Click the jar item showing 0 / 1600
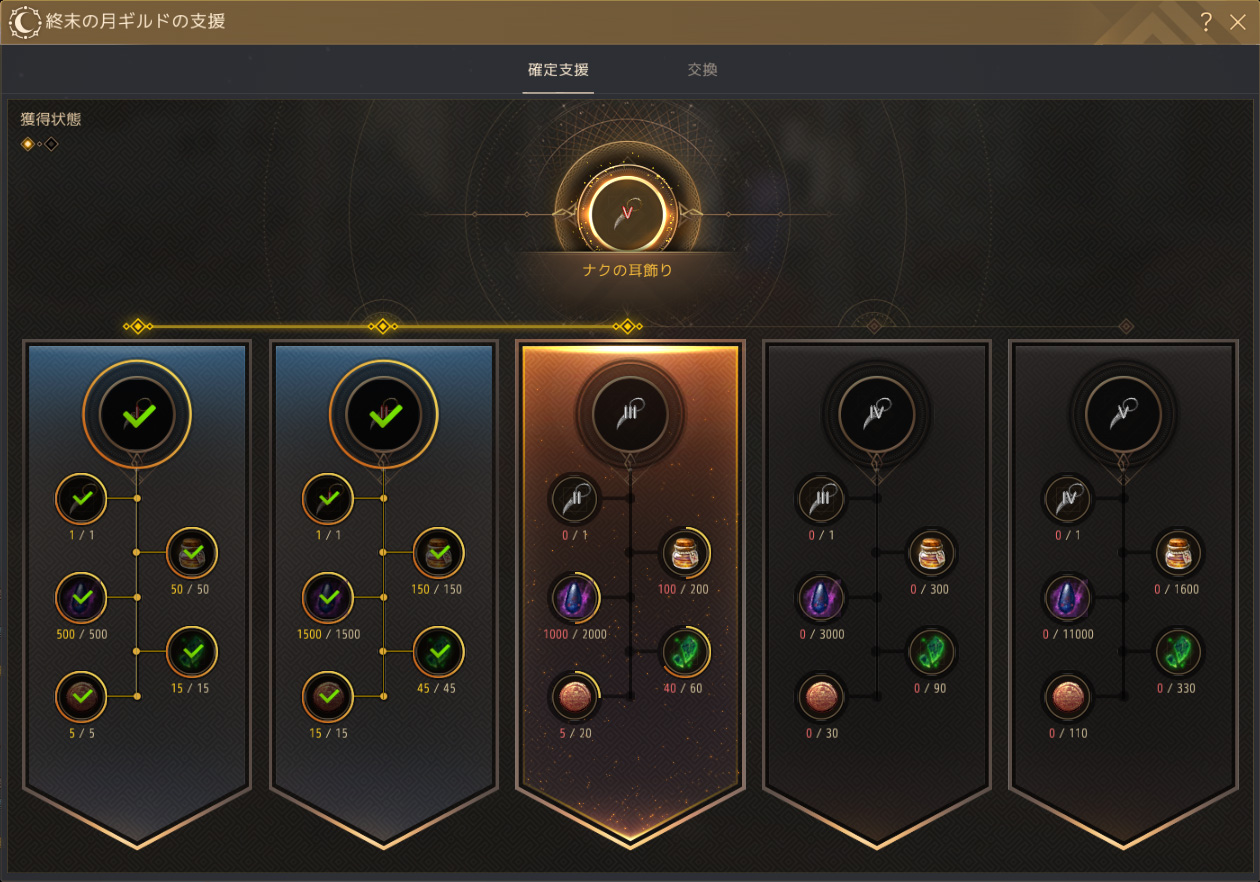The height and width of the screenshot is (882, 1260). tap(1178, 553)
